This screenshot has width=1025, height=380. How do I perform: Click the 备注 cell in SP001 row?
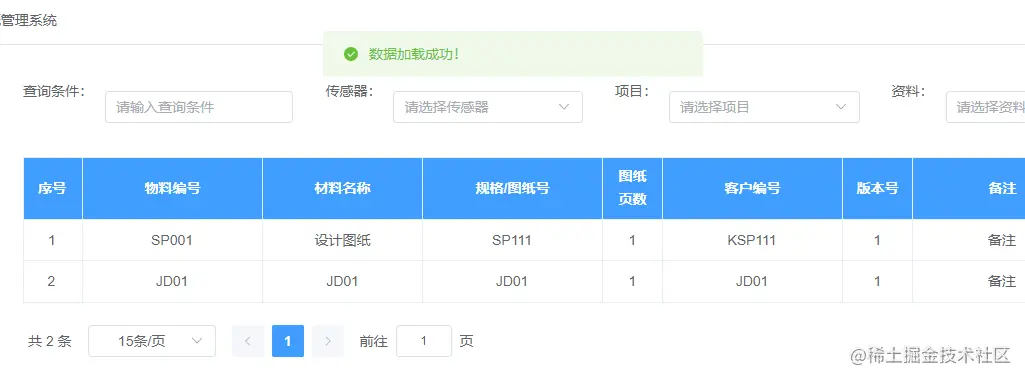(x=969, y=240)
